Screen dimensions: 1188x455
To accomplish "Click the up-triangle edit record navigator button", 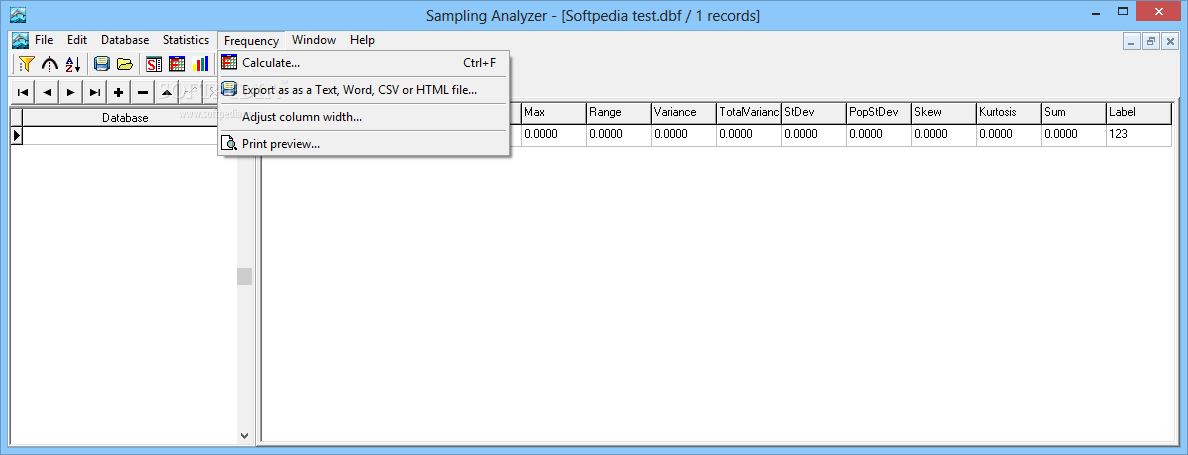I will (166, 92).
